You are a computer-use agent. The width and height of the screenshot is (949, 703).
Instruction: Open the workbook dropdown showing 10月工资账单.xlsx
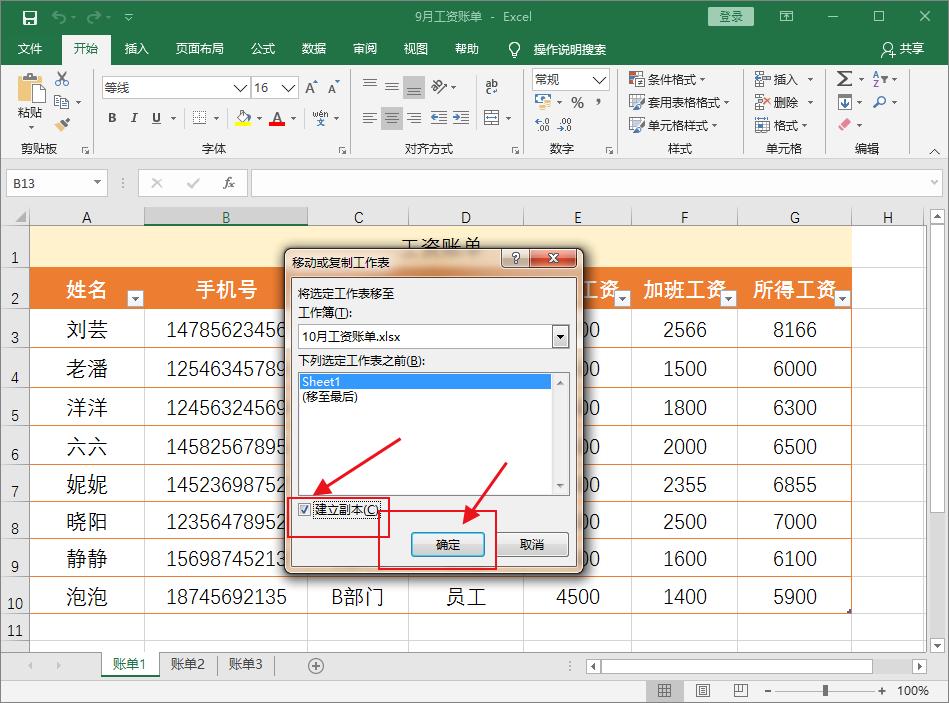point(559,337)
